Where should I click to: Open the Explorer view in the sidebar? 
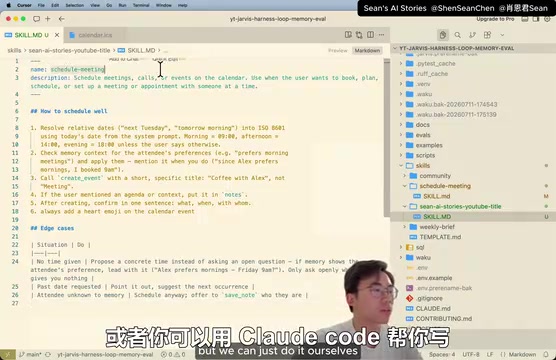click(x=443, y=35)
